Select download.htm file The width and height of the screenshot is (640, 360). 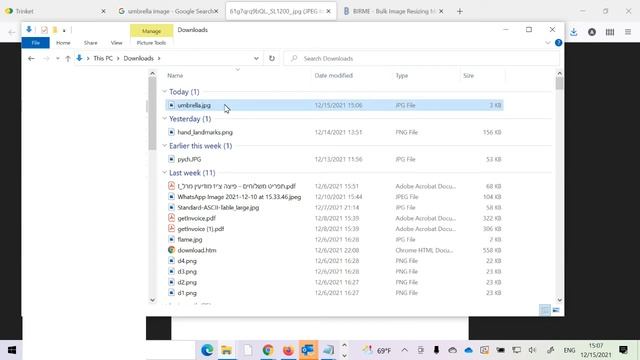pyautogui.click(x=334, y=250)
